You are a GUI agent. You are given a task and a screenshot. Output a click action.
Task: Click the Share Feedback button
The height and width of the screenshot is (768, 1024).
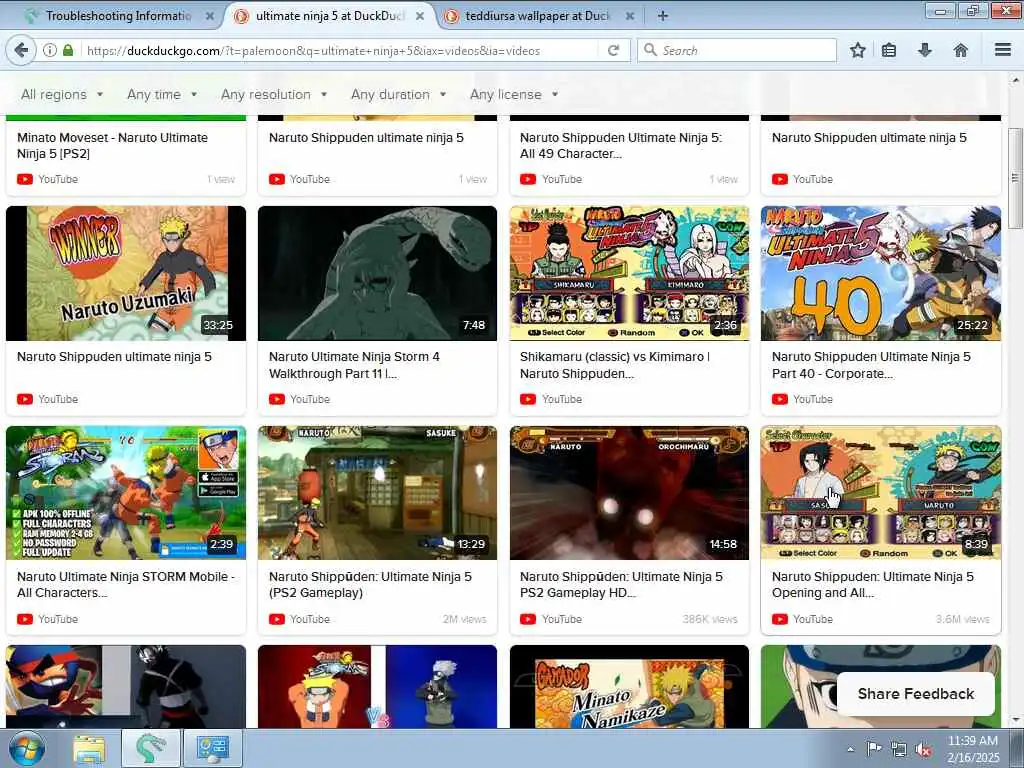pos(916,694)
